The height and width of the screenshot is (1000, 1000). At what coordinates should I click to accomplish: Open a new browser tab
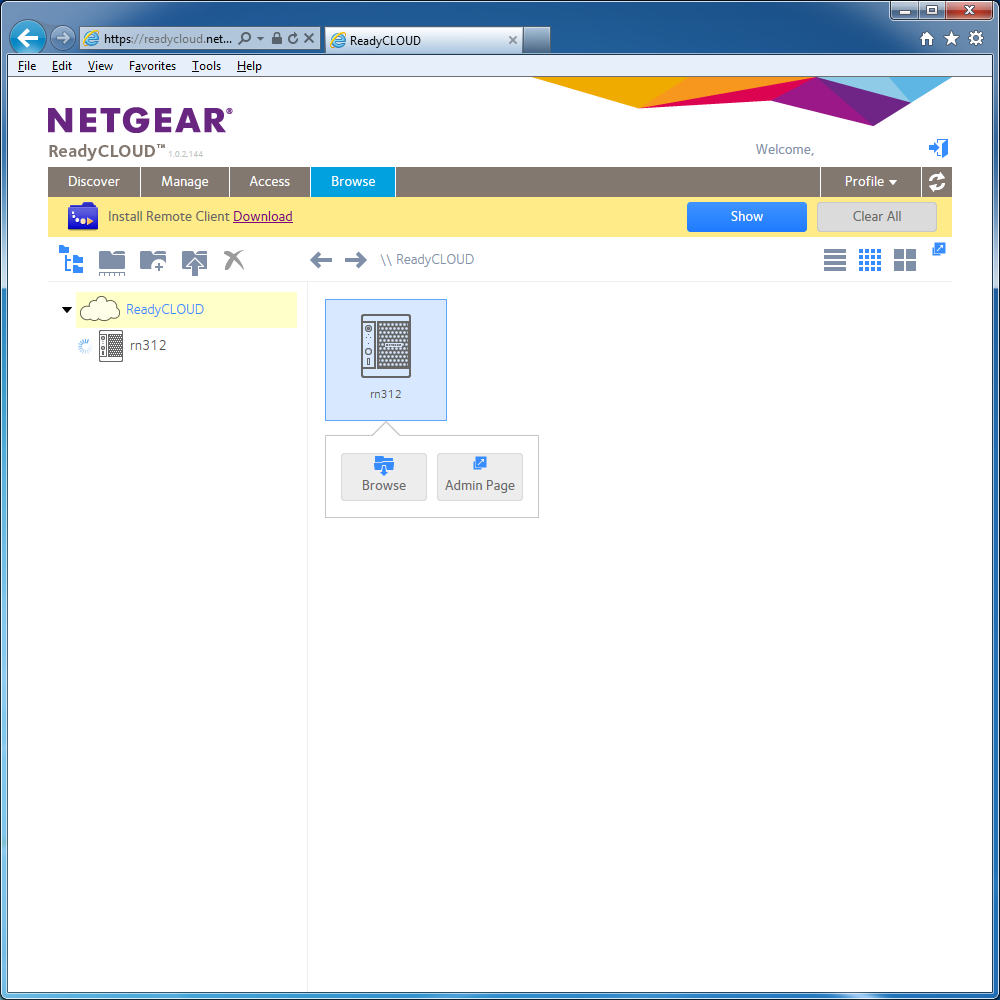pyautogui.click(x=537, y=40)
